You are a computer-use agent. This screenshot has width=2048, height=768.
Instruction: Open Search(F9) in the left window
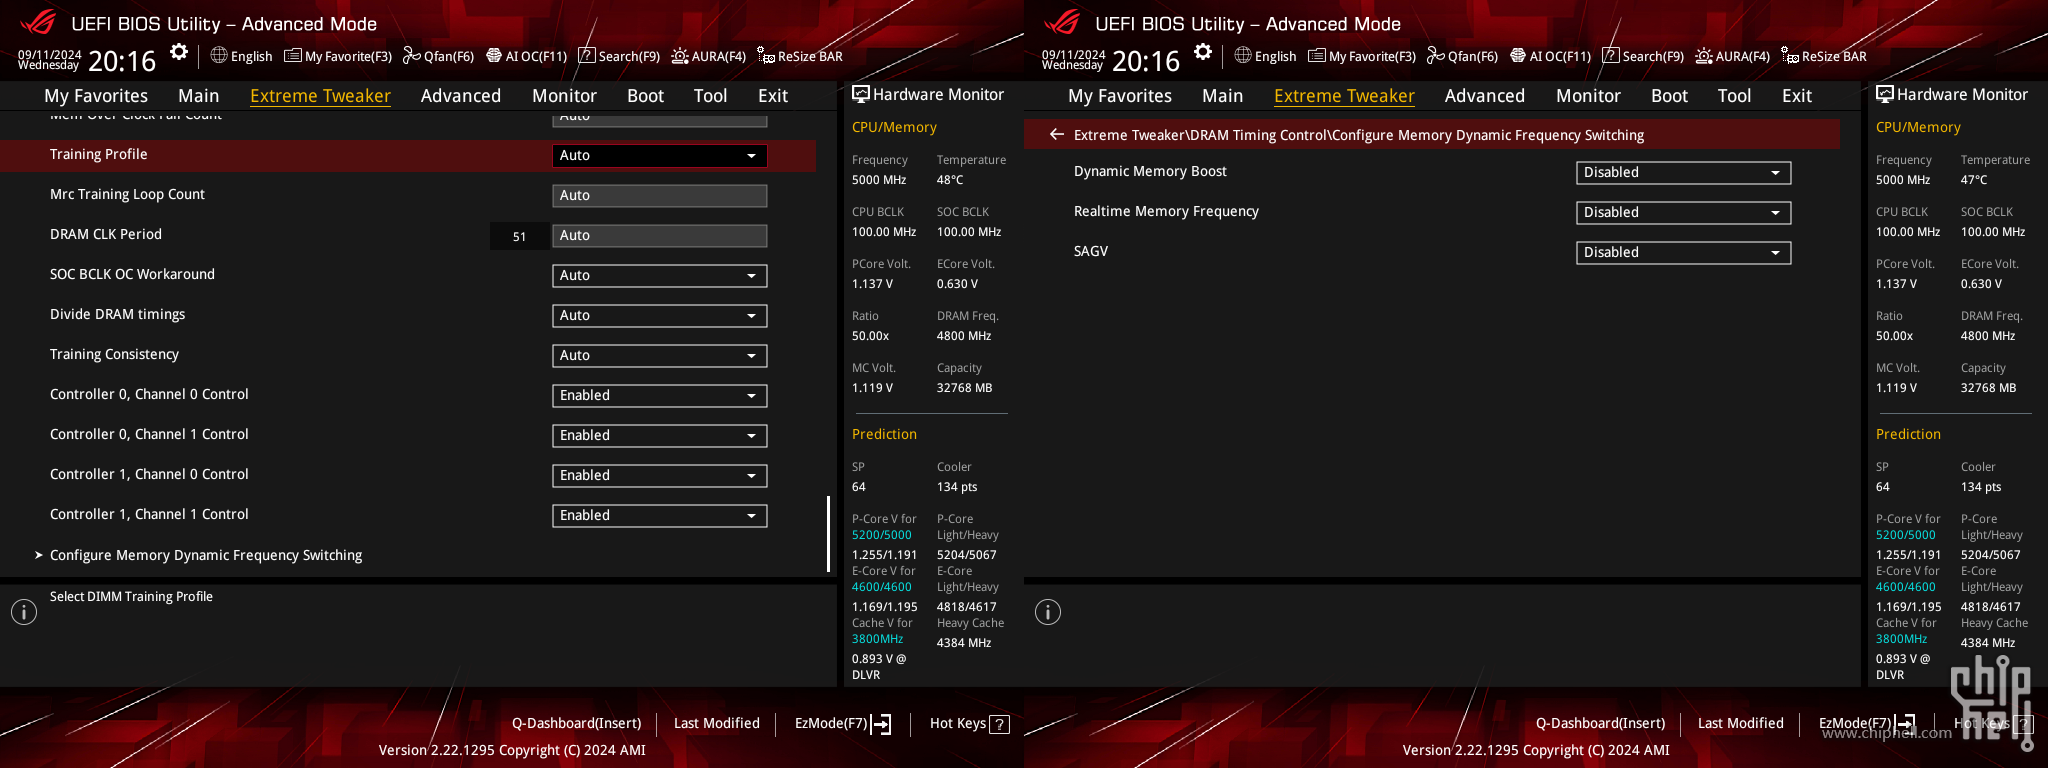tap(619, 57)
